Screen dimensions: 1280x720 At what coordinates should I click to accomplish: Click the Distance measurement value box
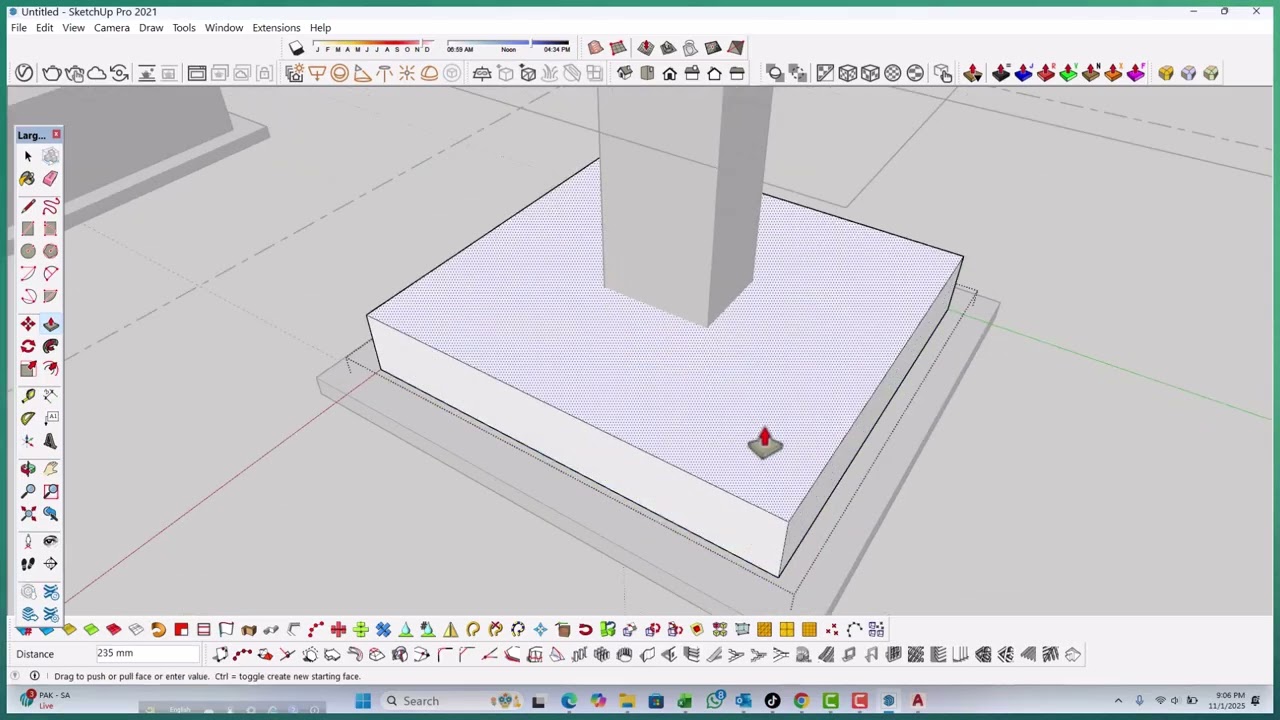148,654
